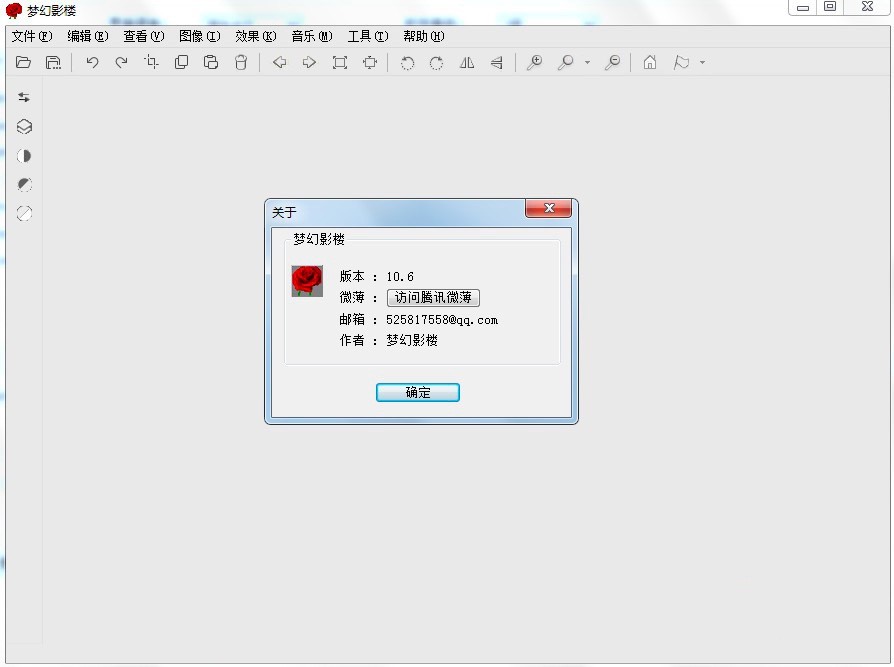
Task: Click the open folder toolbar icon
Action: (23, 62)
